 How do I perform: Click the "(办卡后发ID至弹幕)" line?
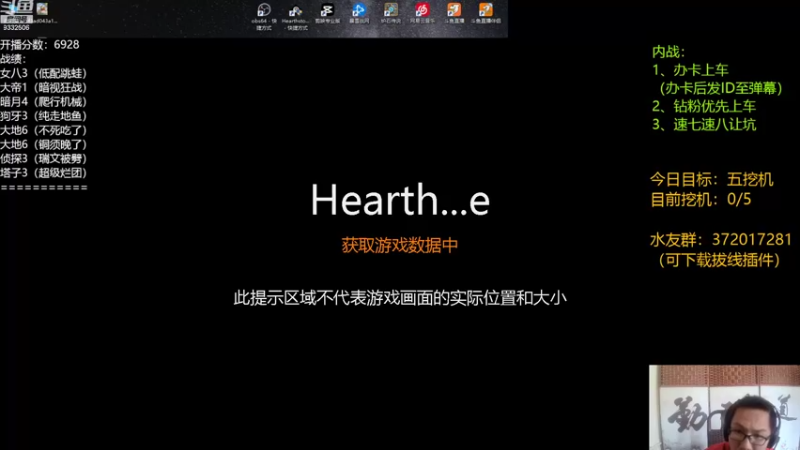pos(720,88)
